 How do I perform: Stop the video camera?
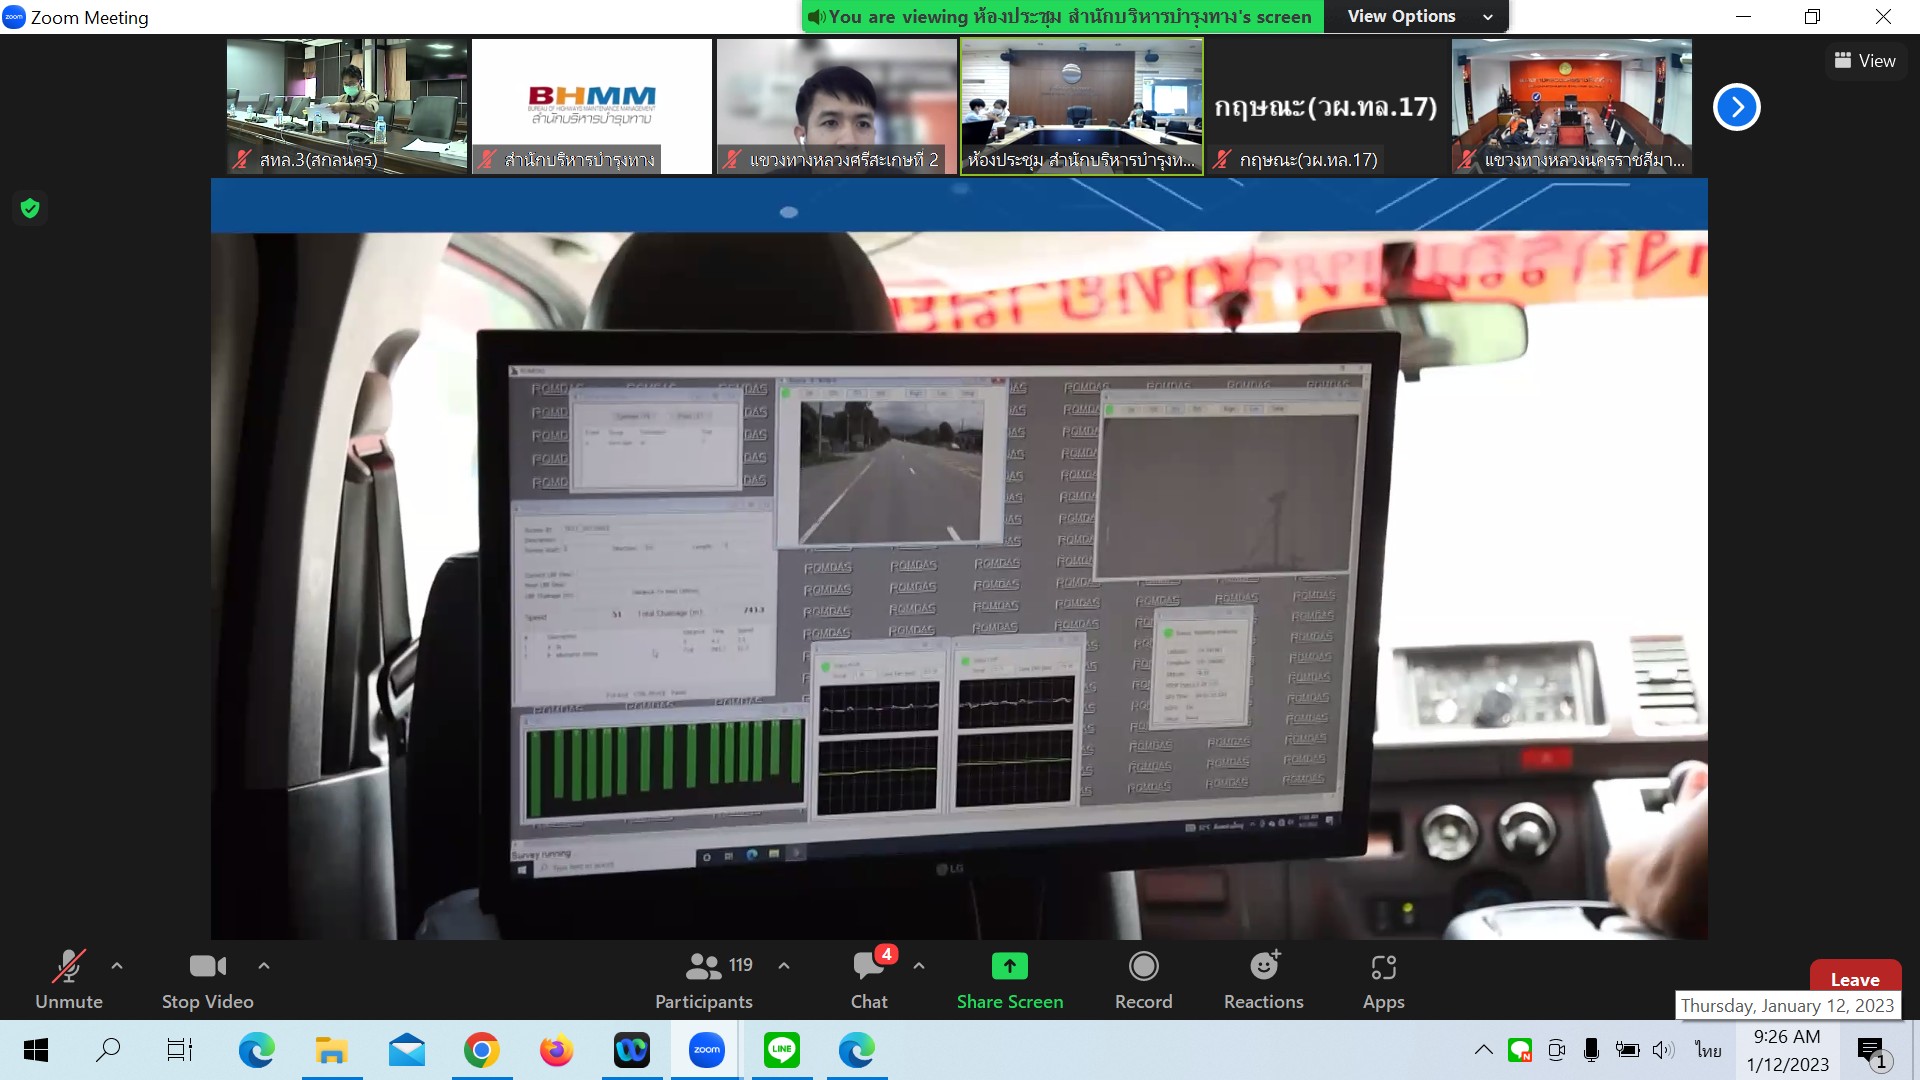(207, 980)
